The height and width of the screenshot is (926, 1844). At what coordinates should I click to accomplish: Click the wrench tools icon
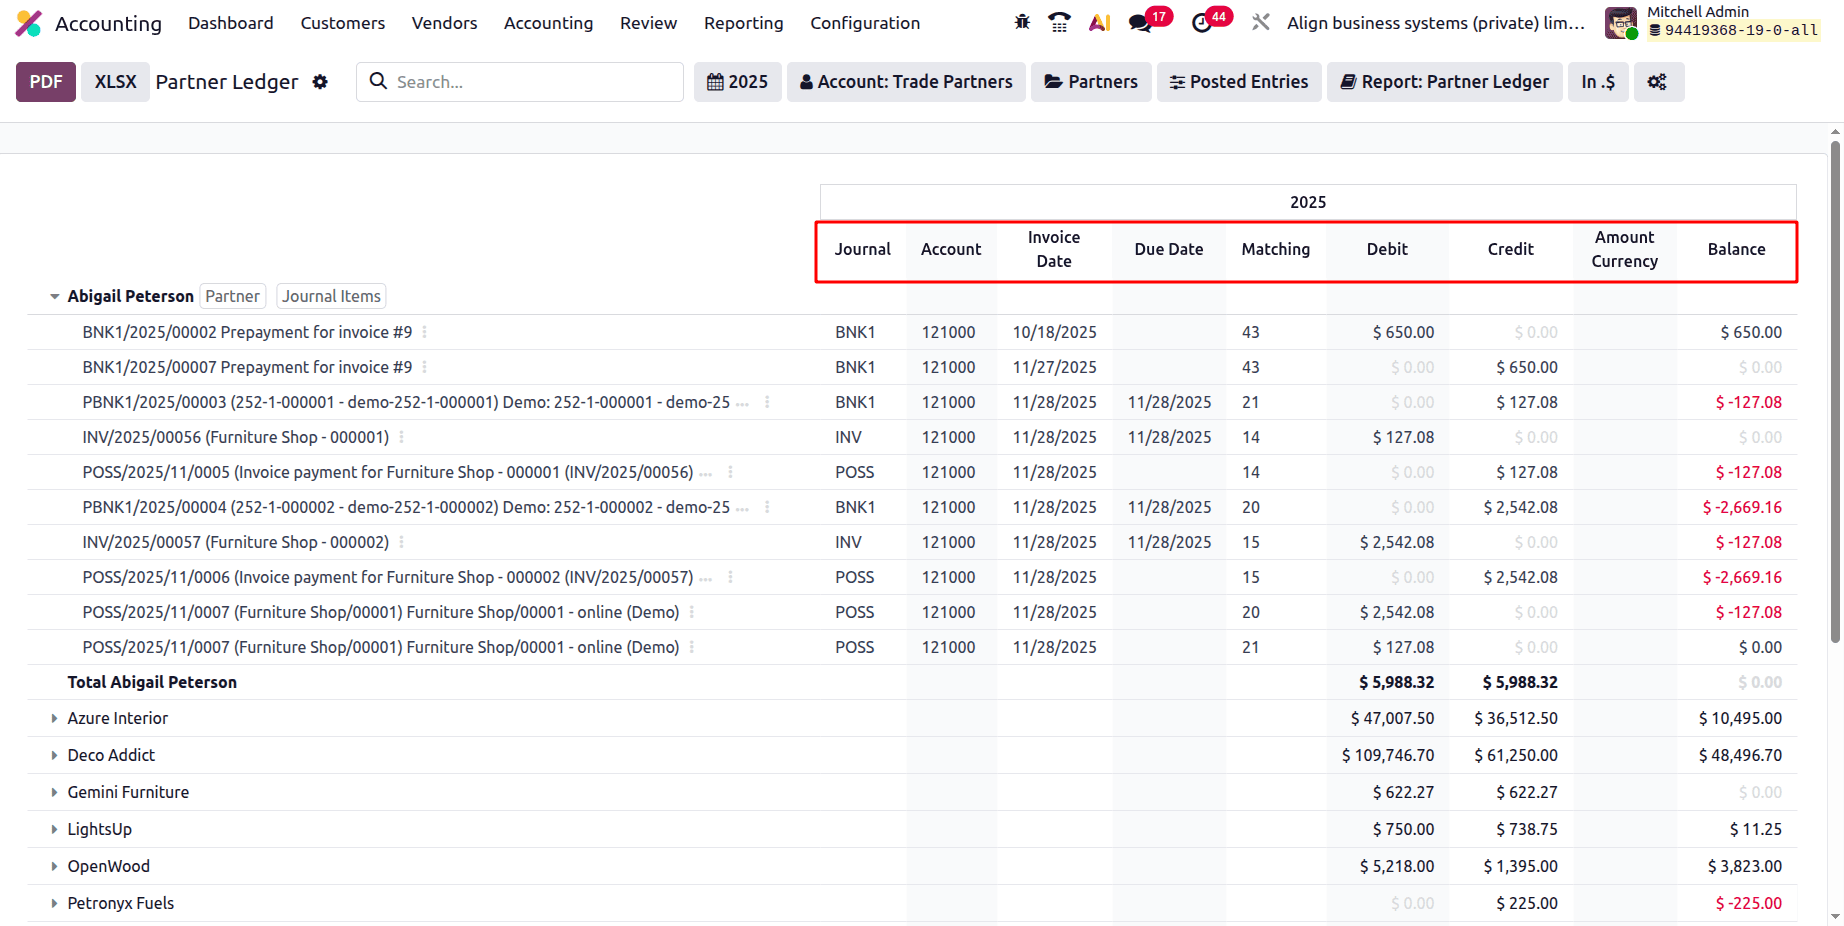pos(1261,22)
